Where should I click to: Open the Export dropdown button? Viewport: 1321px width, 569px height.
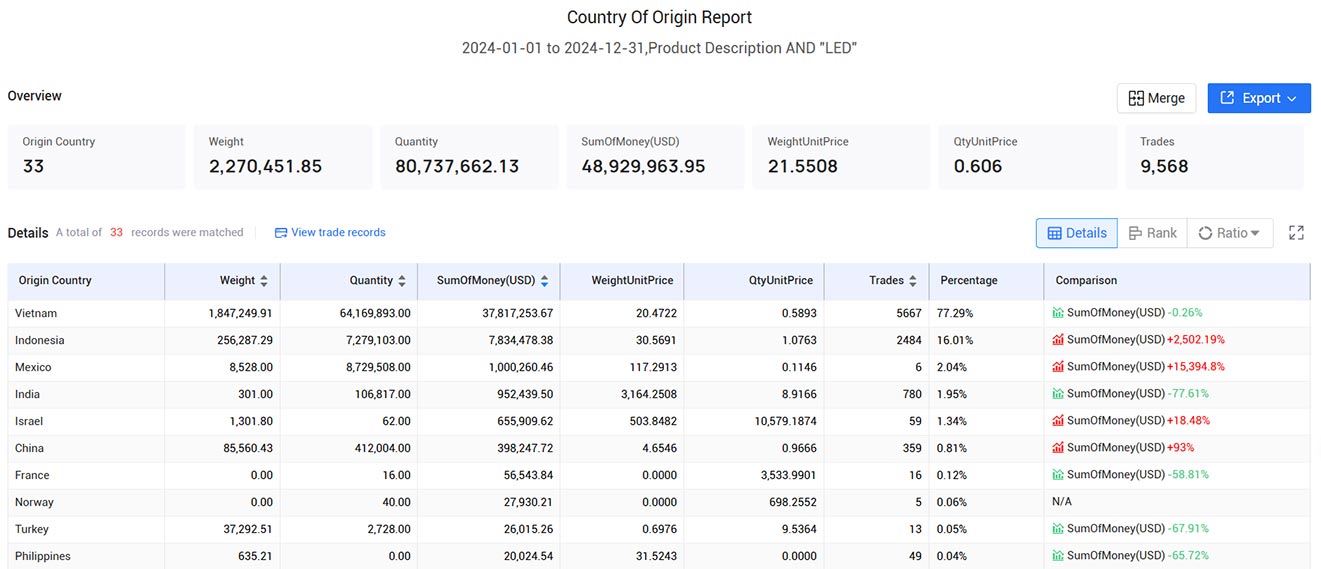click(x=1259, y=98)
